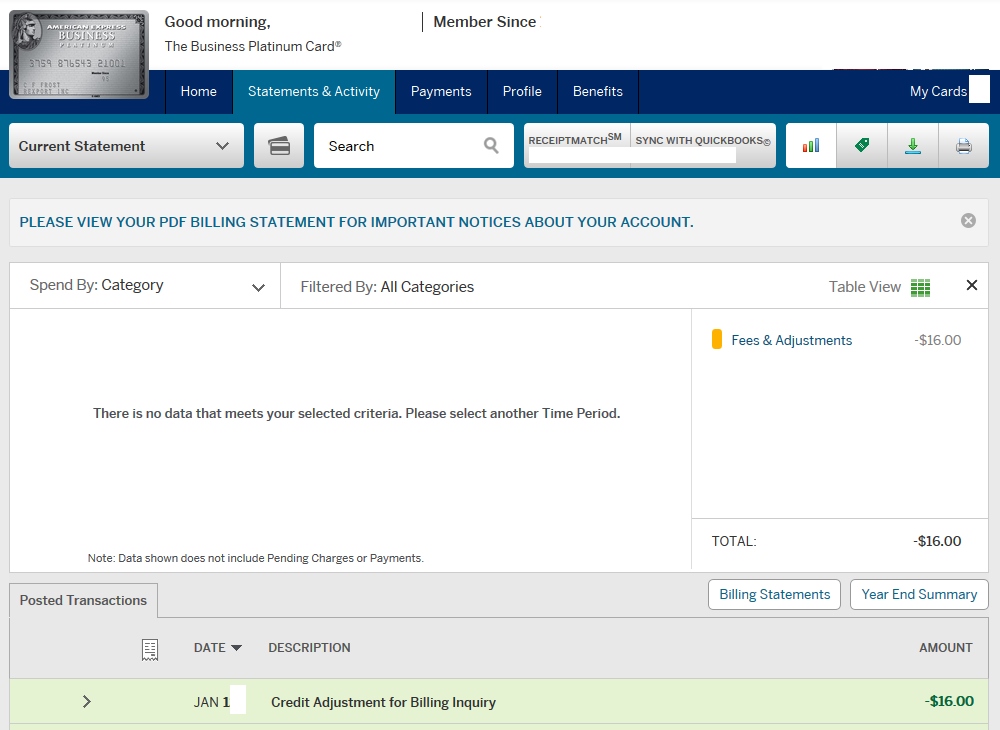This screenshot has width=1000, height=730.
Task: Click the receipt column icon
Action: point(150,649)
